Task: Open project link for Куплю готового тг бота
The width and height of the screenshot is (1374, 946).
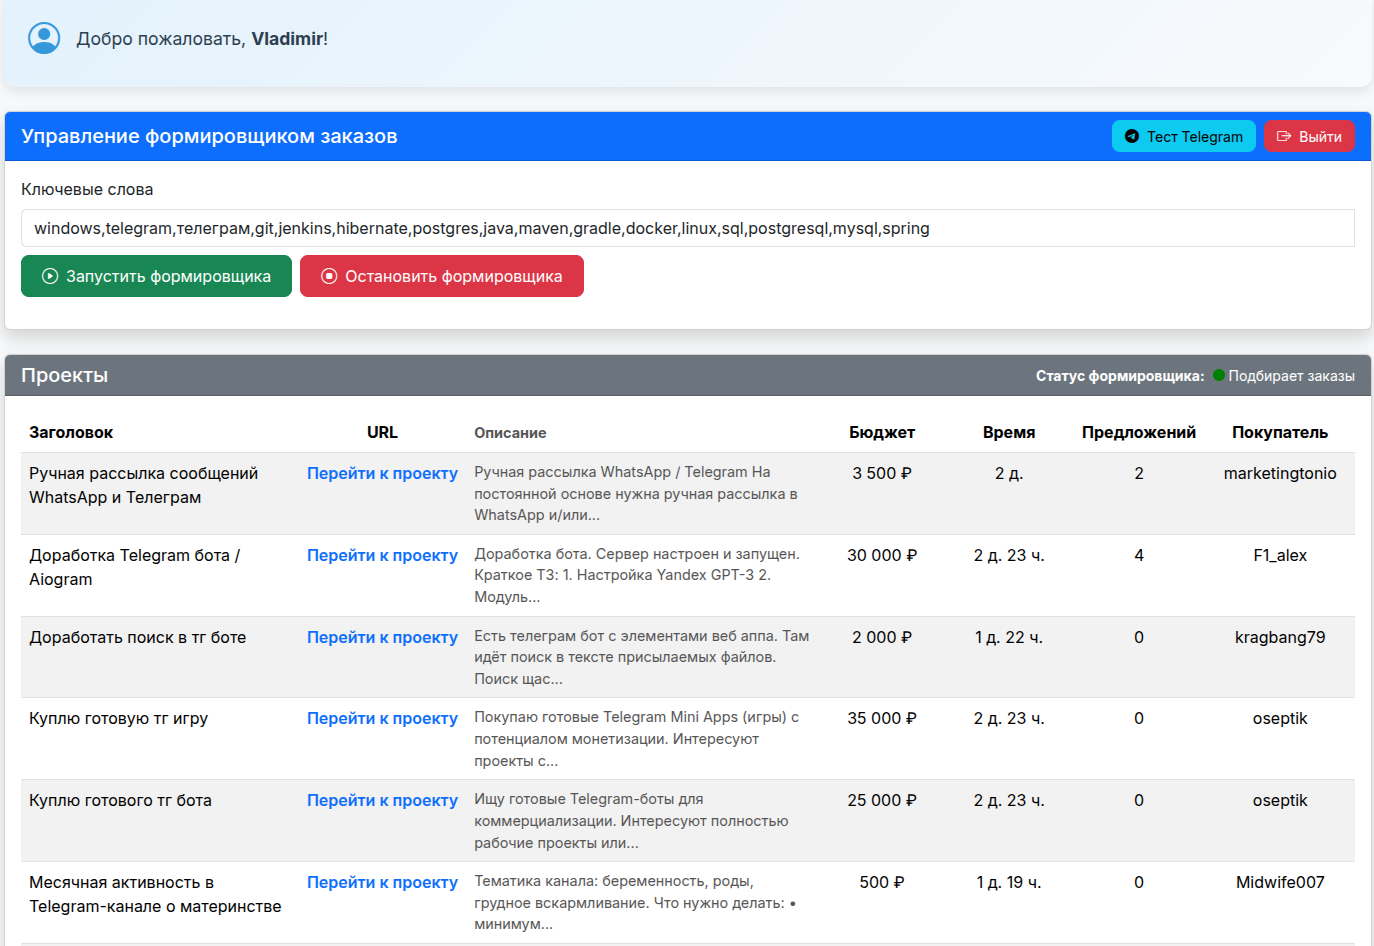Action: pyautogui.click(x=382, y=801)
